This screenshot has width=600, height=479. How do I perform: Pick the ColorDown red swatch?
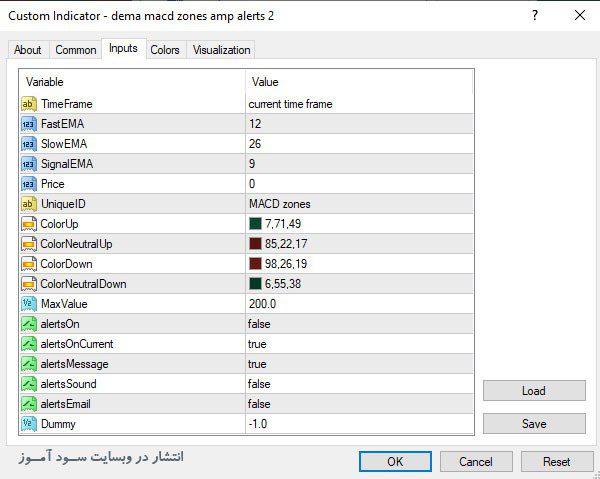255,263
